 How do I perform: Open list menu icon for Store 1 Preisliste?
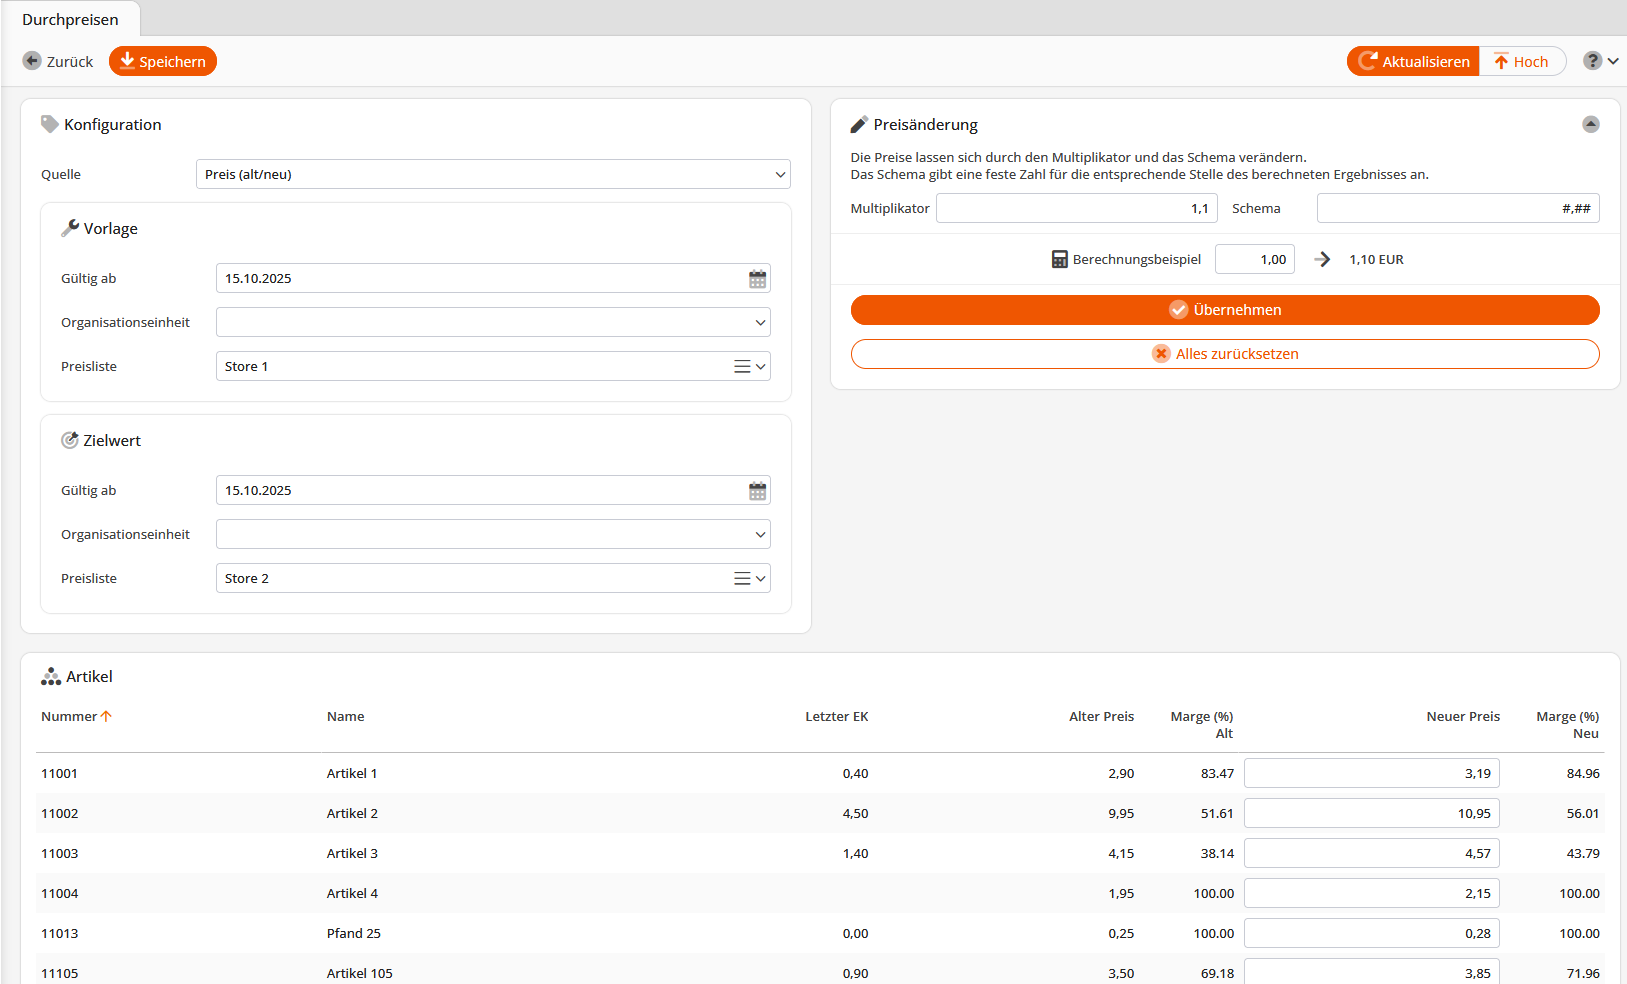[742, 367]
